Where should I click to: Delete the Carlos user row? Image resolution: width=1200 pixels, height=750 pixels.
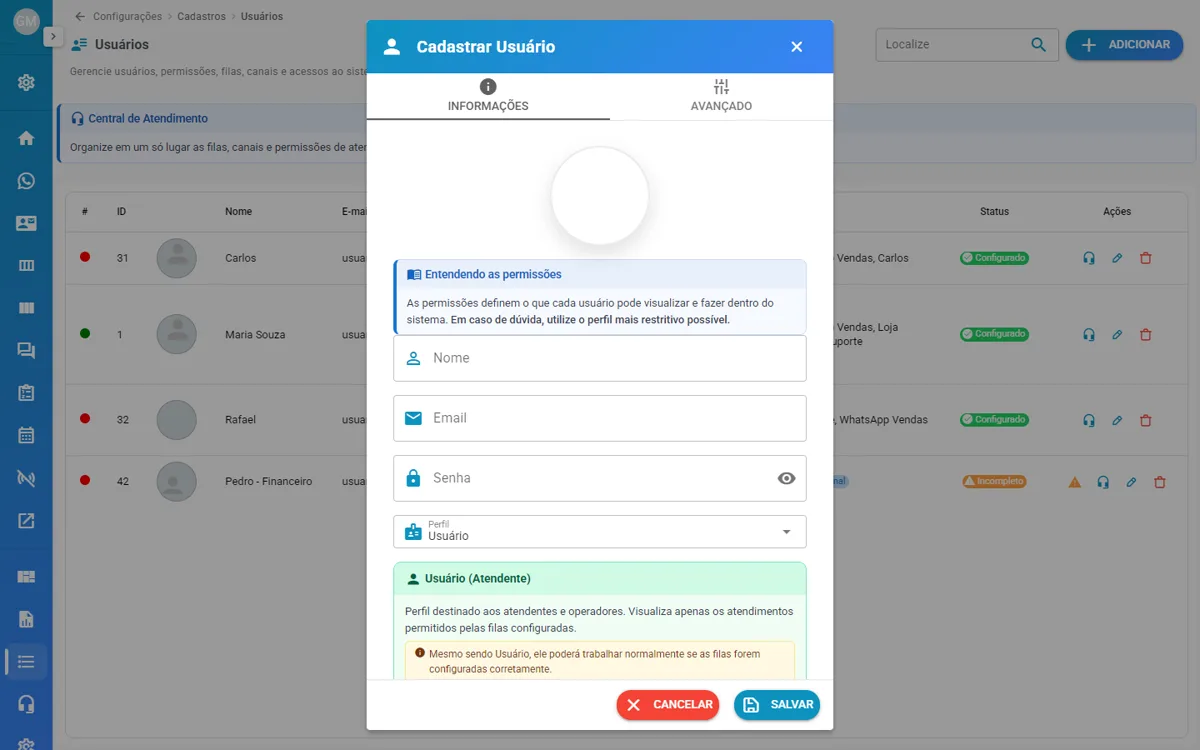[1146, 258]
